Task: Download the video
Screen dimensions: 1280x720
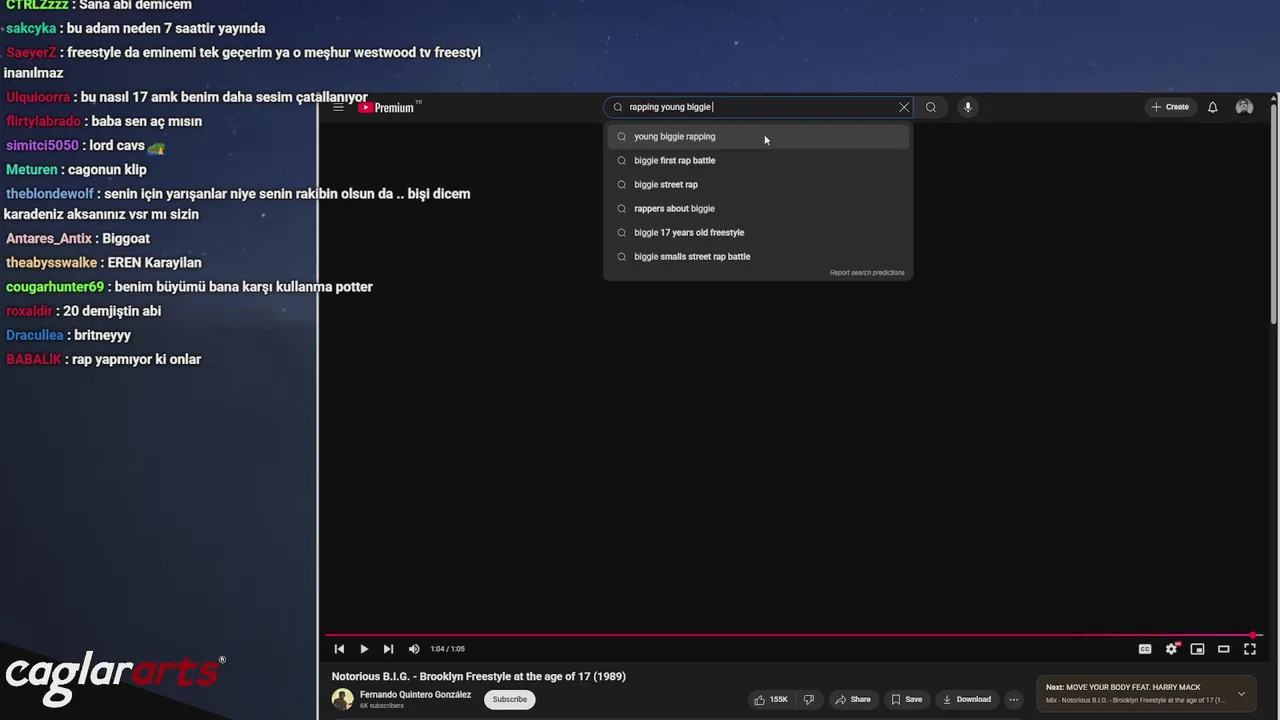Action: pos(967,699)
